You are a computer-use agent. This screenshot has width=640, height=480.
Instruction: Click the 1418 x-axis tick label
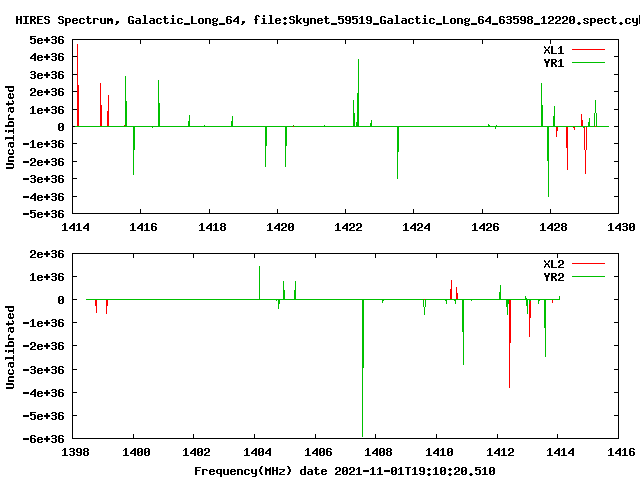coord(212,227)
